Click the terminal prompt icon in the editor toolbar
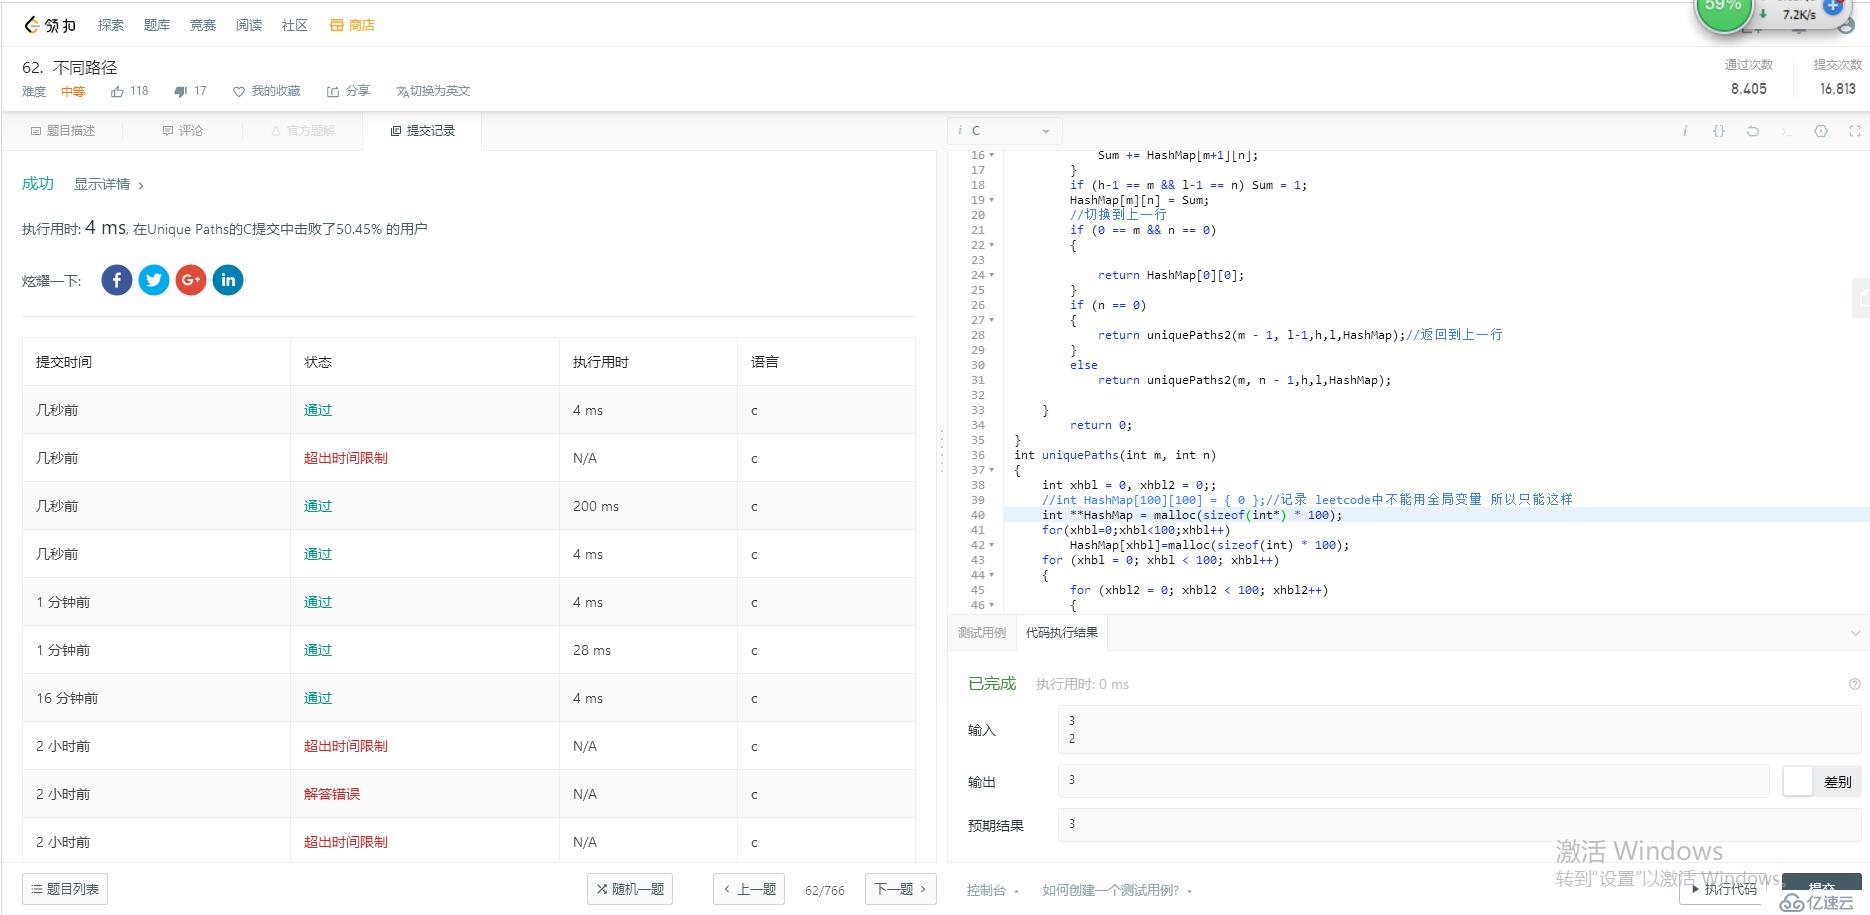This screenshot has height=915, width=1870. [1787, 131]
